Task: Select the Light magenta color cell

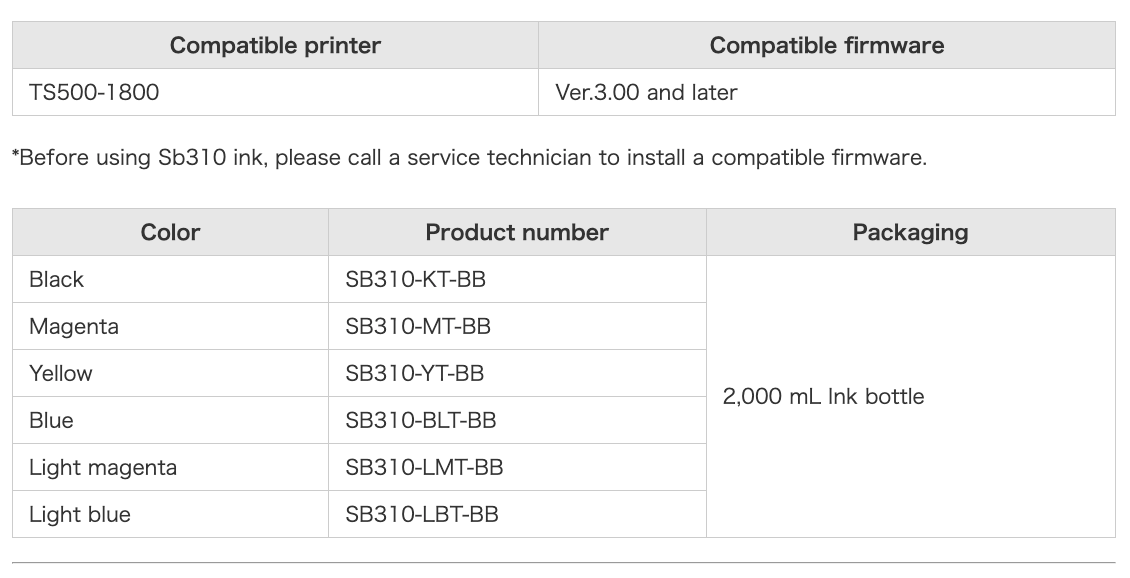Action: click(103, 467)
